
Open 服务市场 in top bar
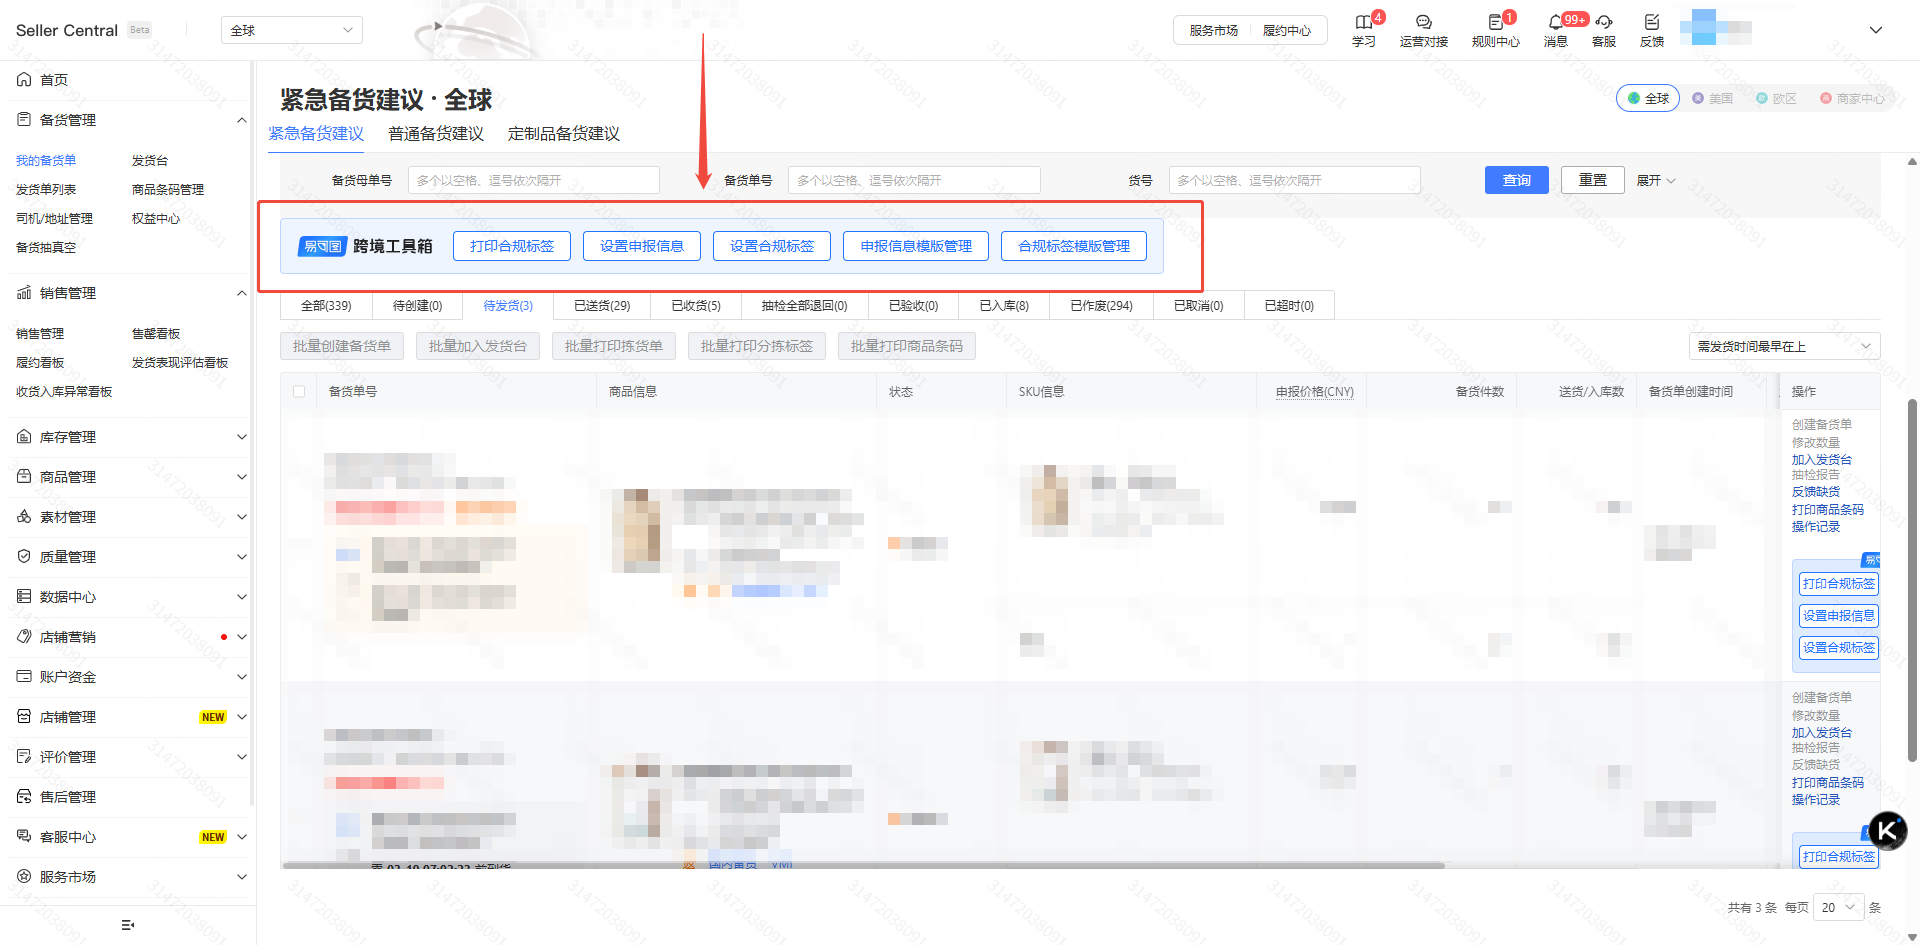(x=1214, y=30)
